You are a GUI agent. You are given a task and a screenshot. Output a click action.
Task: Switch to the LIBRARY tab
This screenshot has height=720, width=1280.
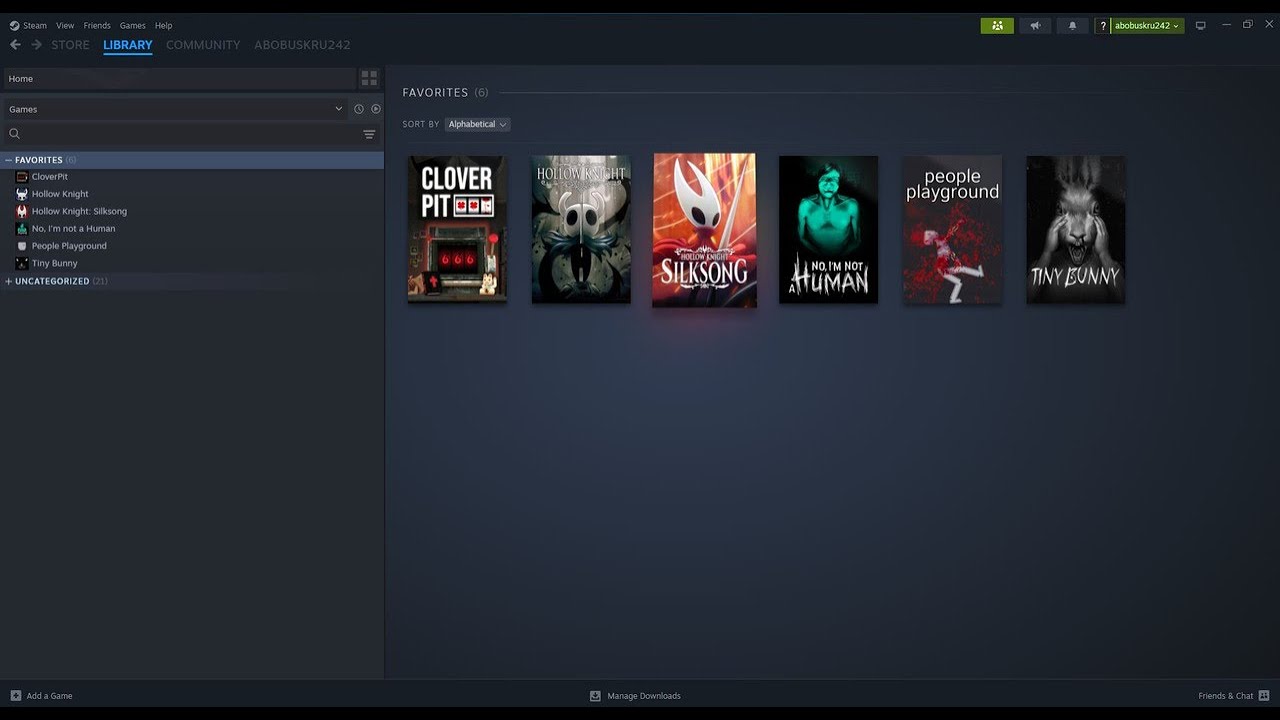click(x=128, y=45)
